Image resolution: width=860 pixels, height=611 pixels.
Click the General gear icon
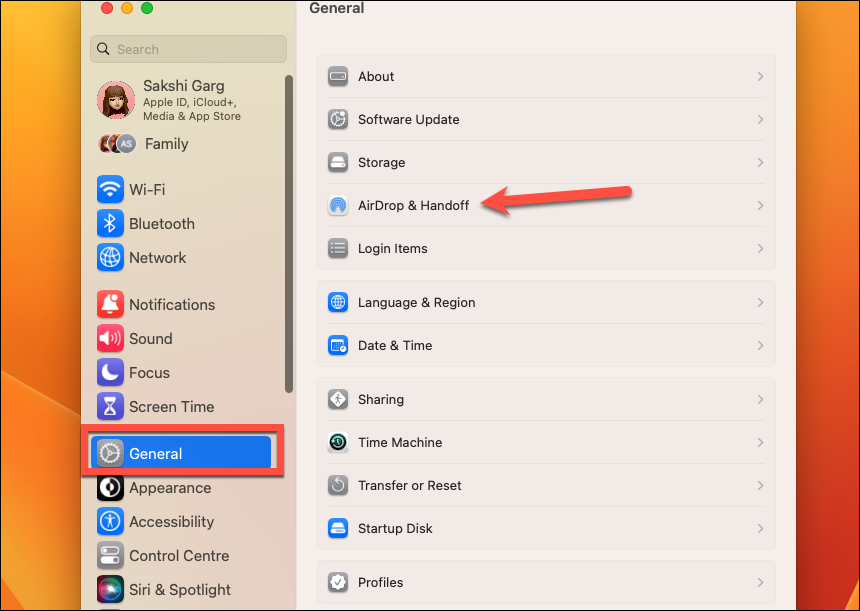tap(110, 454)
